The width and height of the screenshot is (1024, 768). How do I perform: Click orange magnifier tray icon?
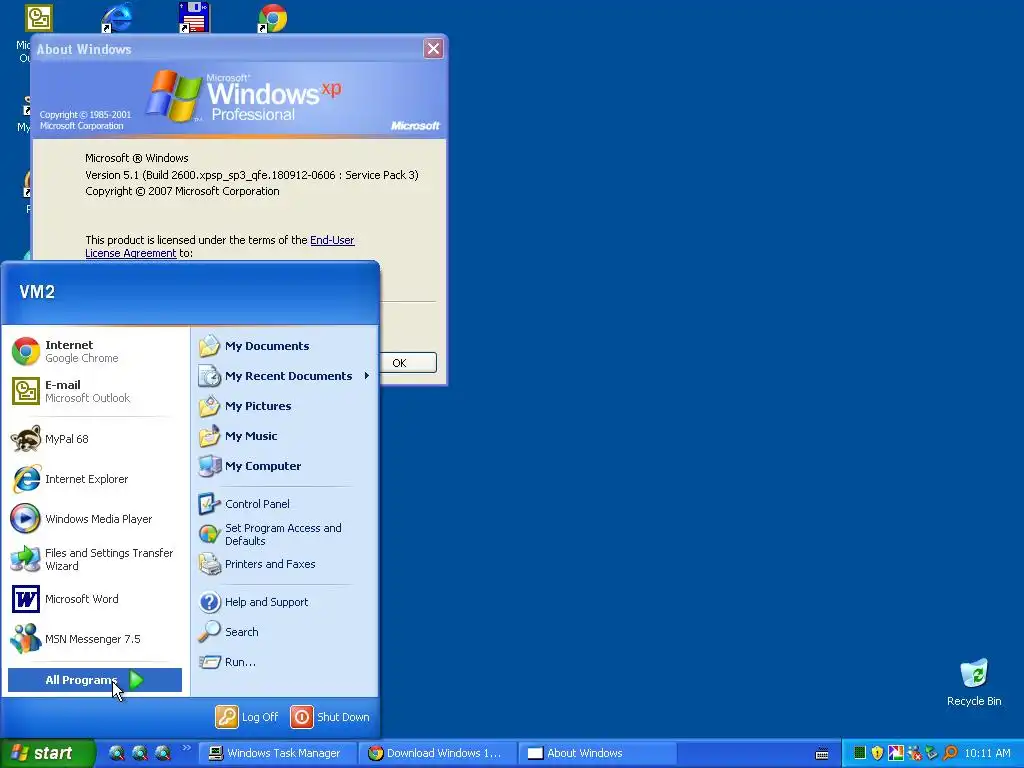pos(950,753)
